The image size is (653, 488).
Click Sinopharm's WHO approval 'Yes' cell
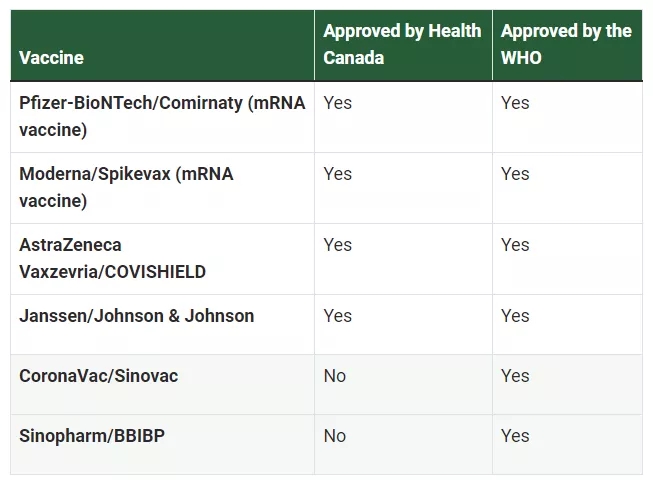click(x=515, y=435)
